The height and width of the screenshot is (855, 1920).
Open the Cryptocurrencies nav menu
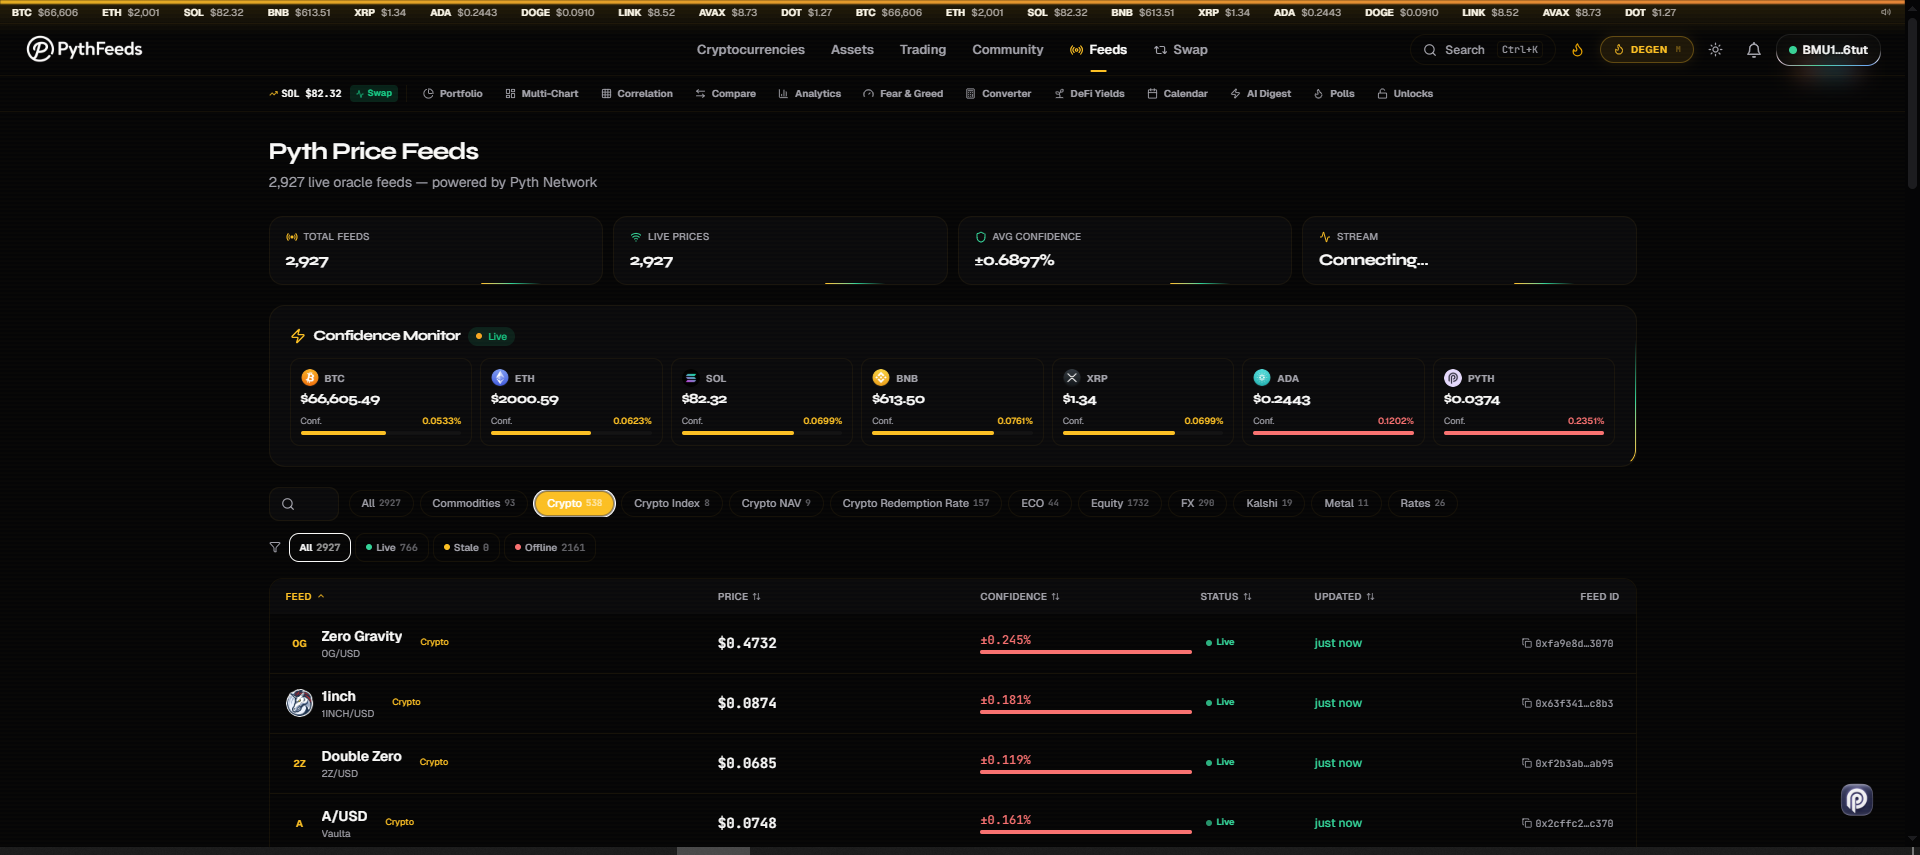(x=750, y=50)
